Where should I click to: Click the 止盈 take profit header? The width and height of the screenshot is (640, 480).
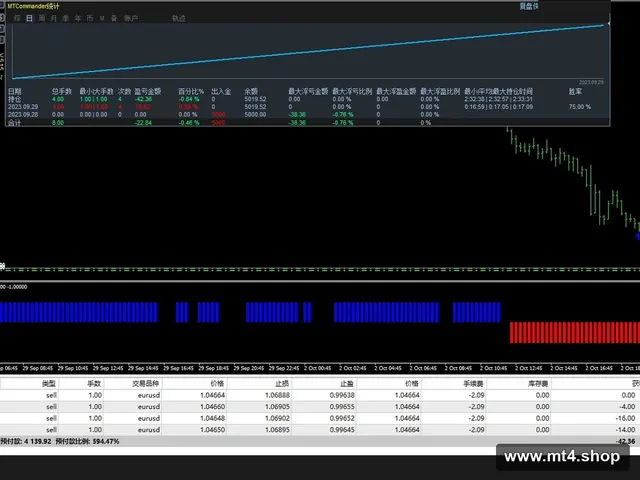click(x=347, y=384)
